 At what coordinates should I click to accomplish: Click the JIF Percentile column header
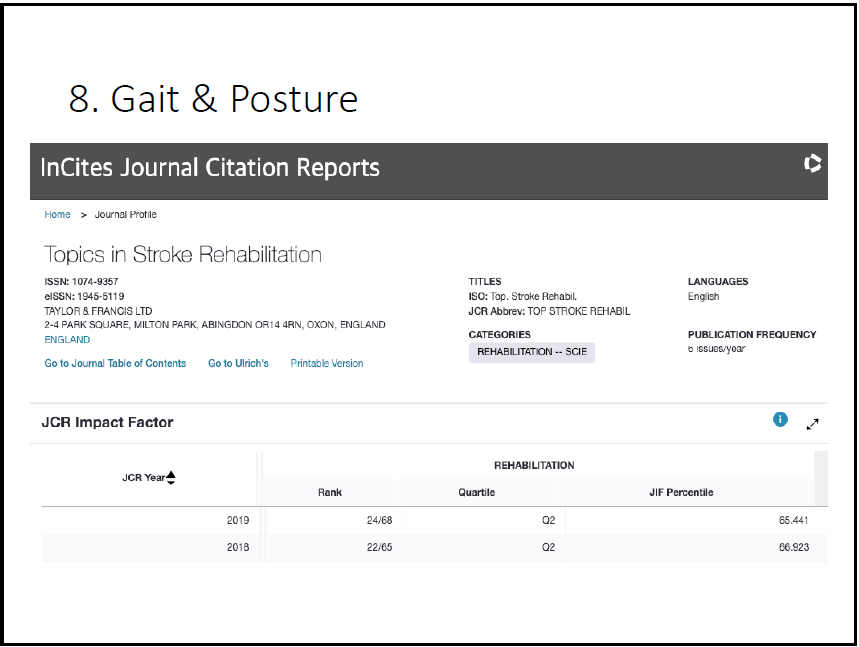point(682,493)
